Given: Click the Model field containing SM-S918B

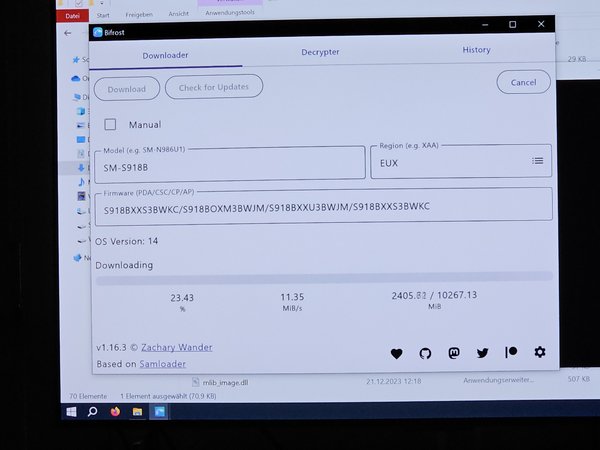Looking at the screenshot, I should pyautogui.click(x=230, y=164).
